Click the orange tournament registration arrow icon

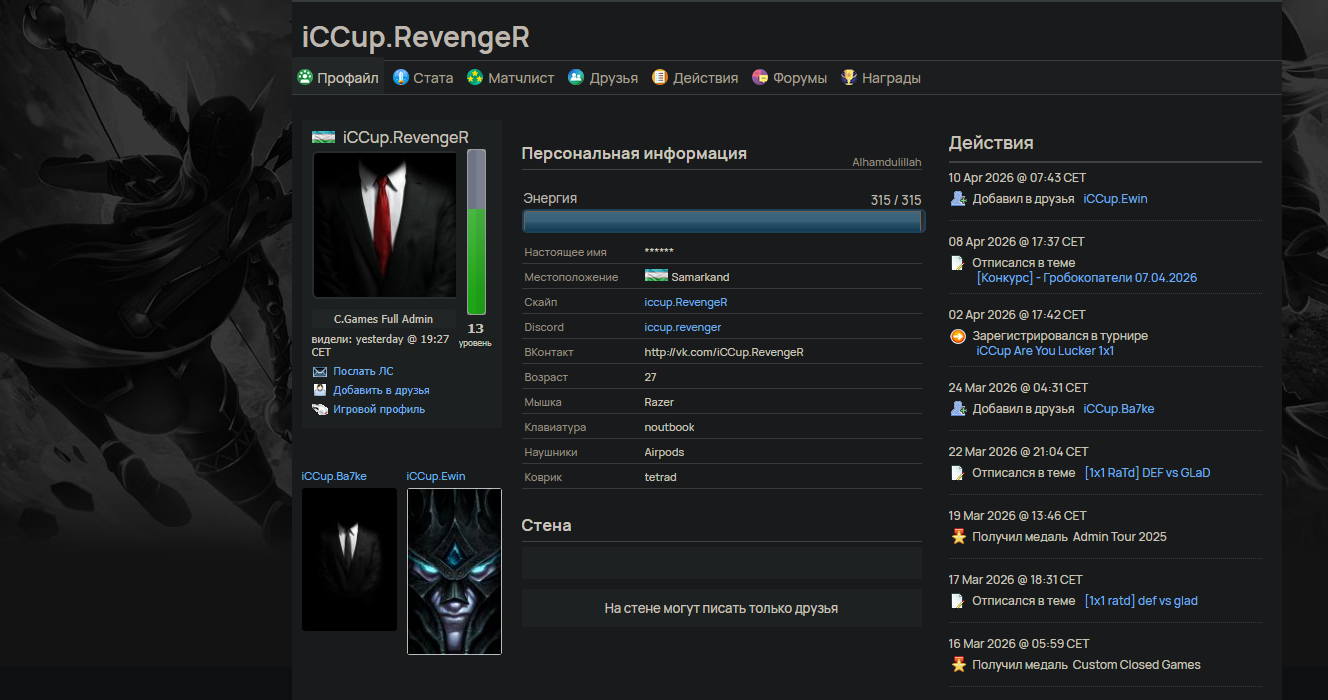(958, 336)
